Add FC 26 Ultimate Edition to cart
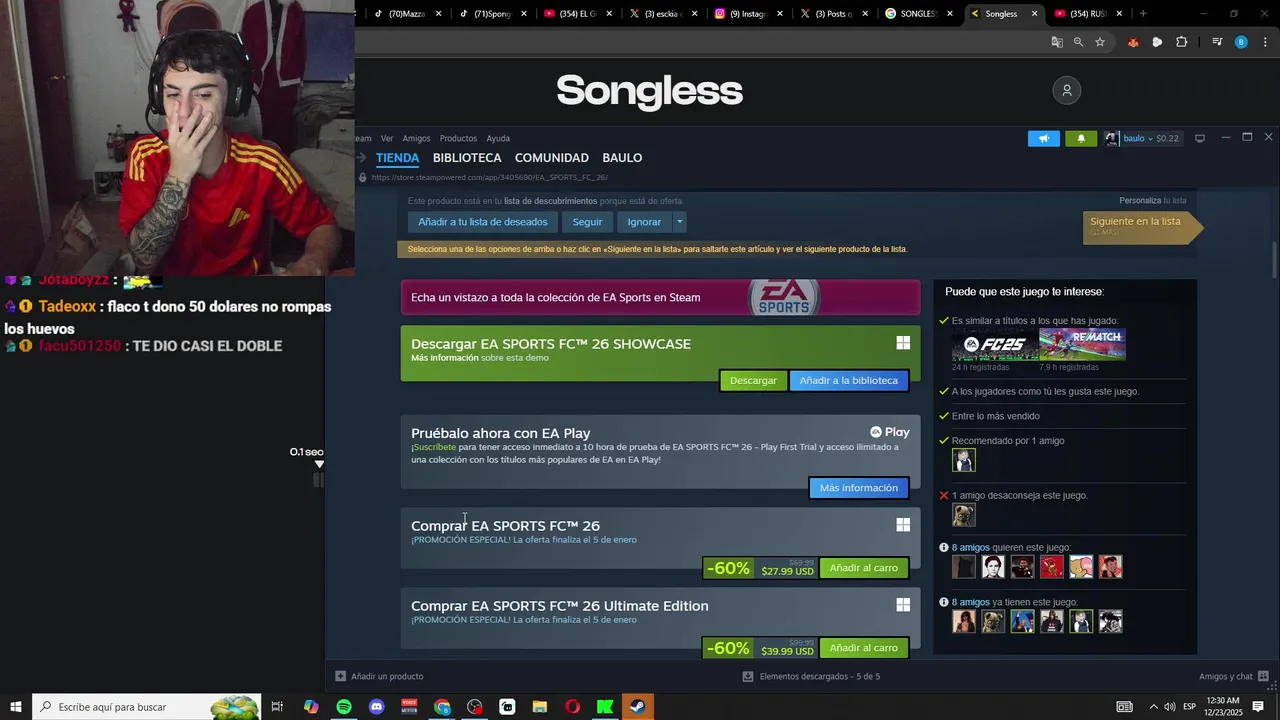The height and width of the screenshot is (720, 1280). point(864,648)
